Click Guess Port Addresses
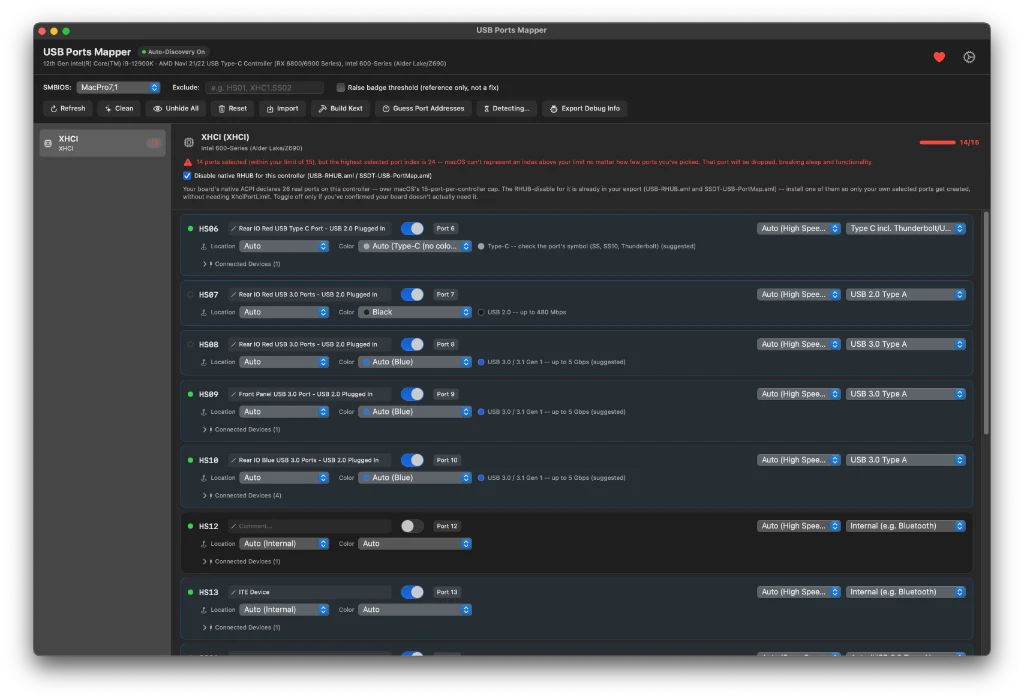The height and width of the screenshot is (700, 1024). [x=423, y=108]
